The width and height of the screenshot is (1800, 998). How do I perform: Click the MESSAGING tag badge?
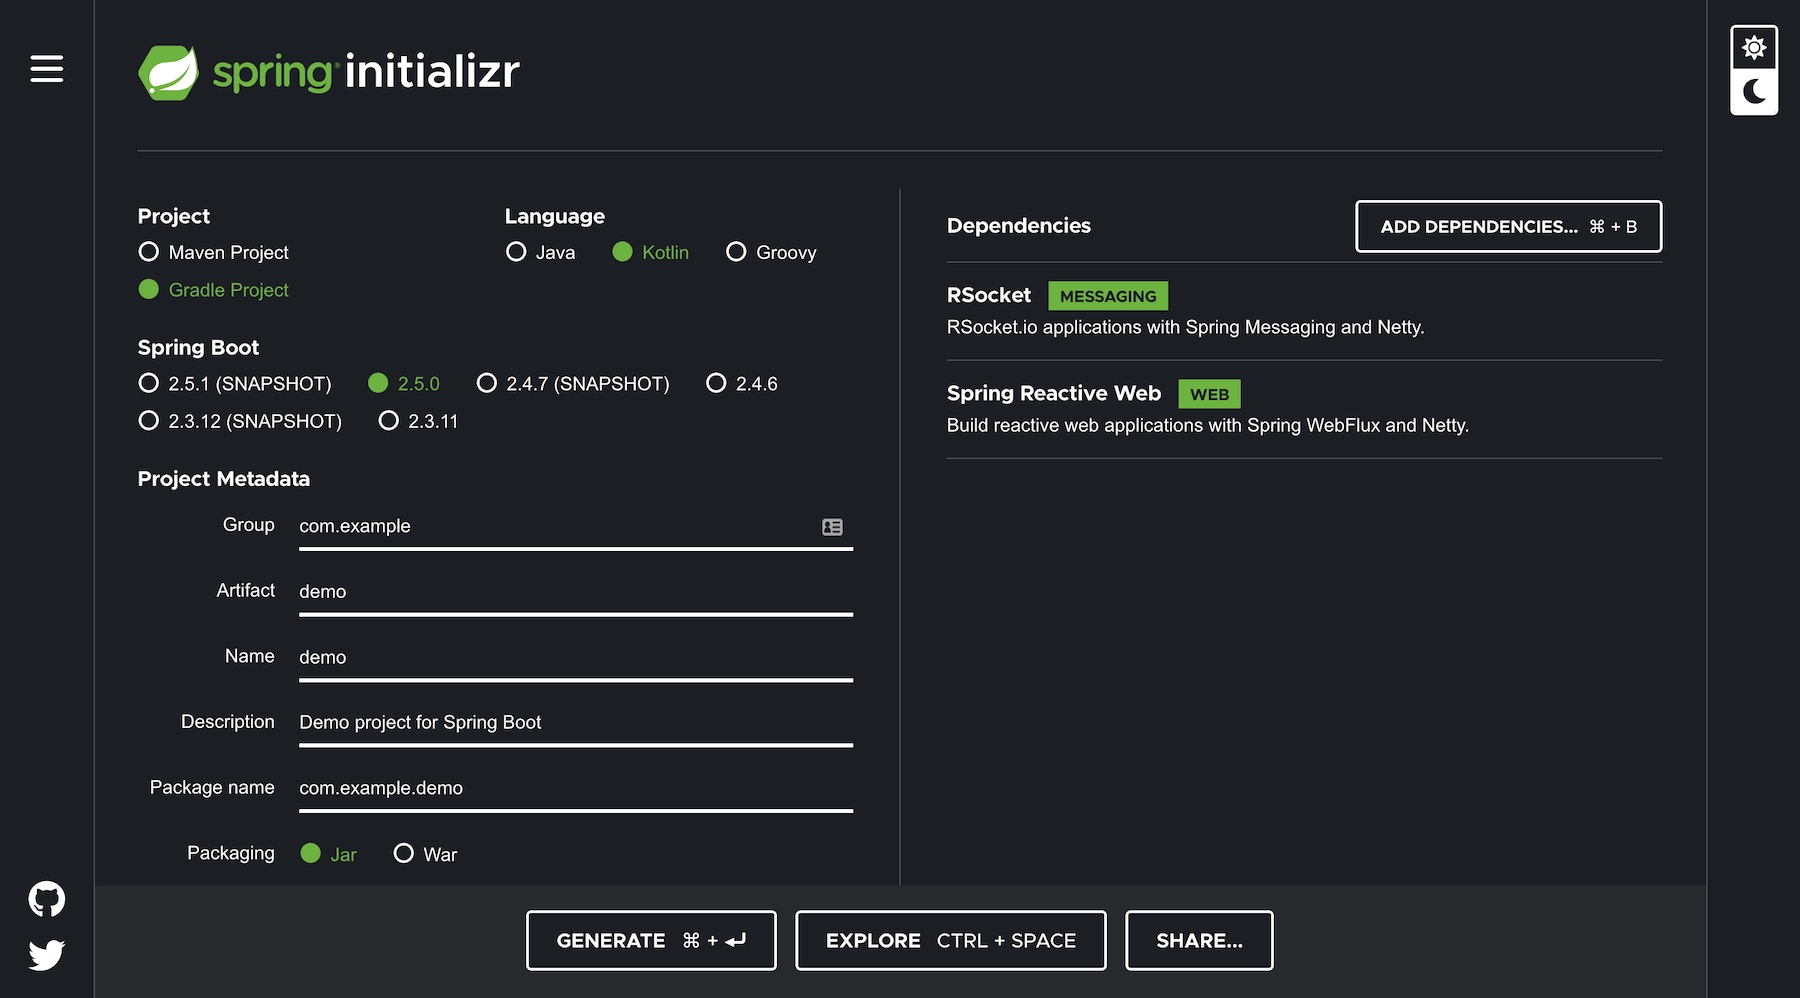pyautogui.click(x=1108, y=296)
